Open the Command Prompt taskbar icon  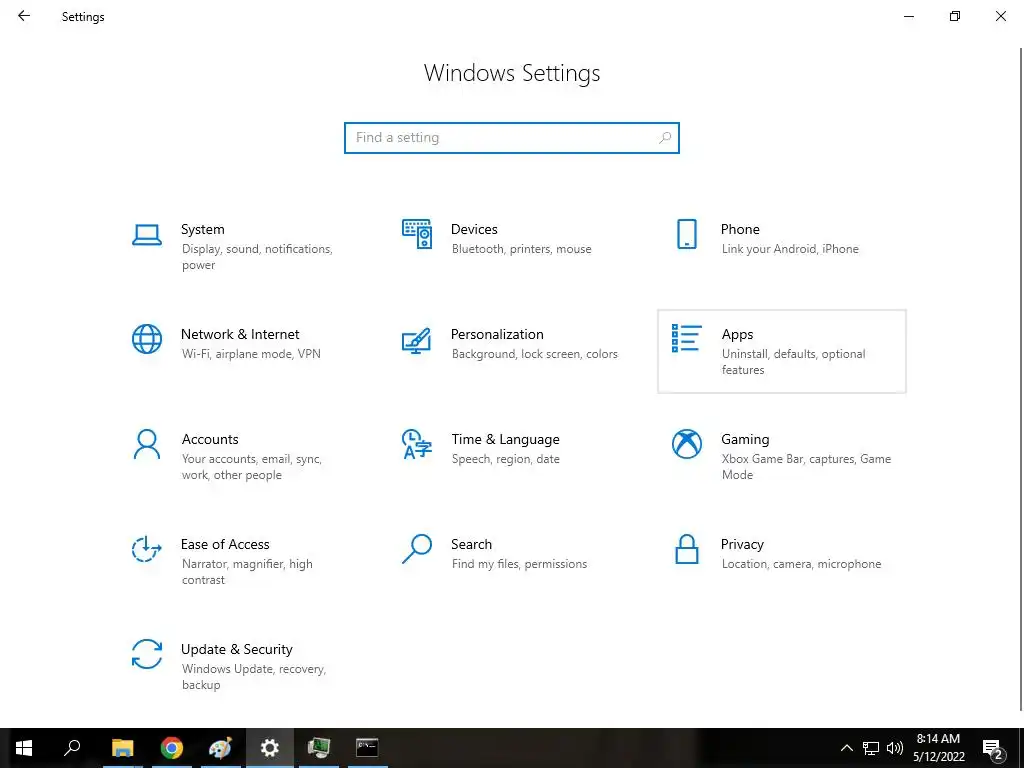click(367, 748)
